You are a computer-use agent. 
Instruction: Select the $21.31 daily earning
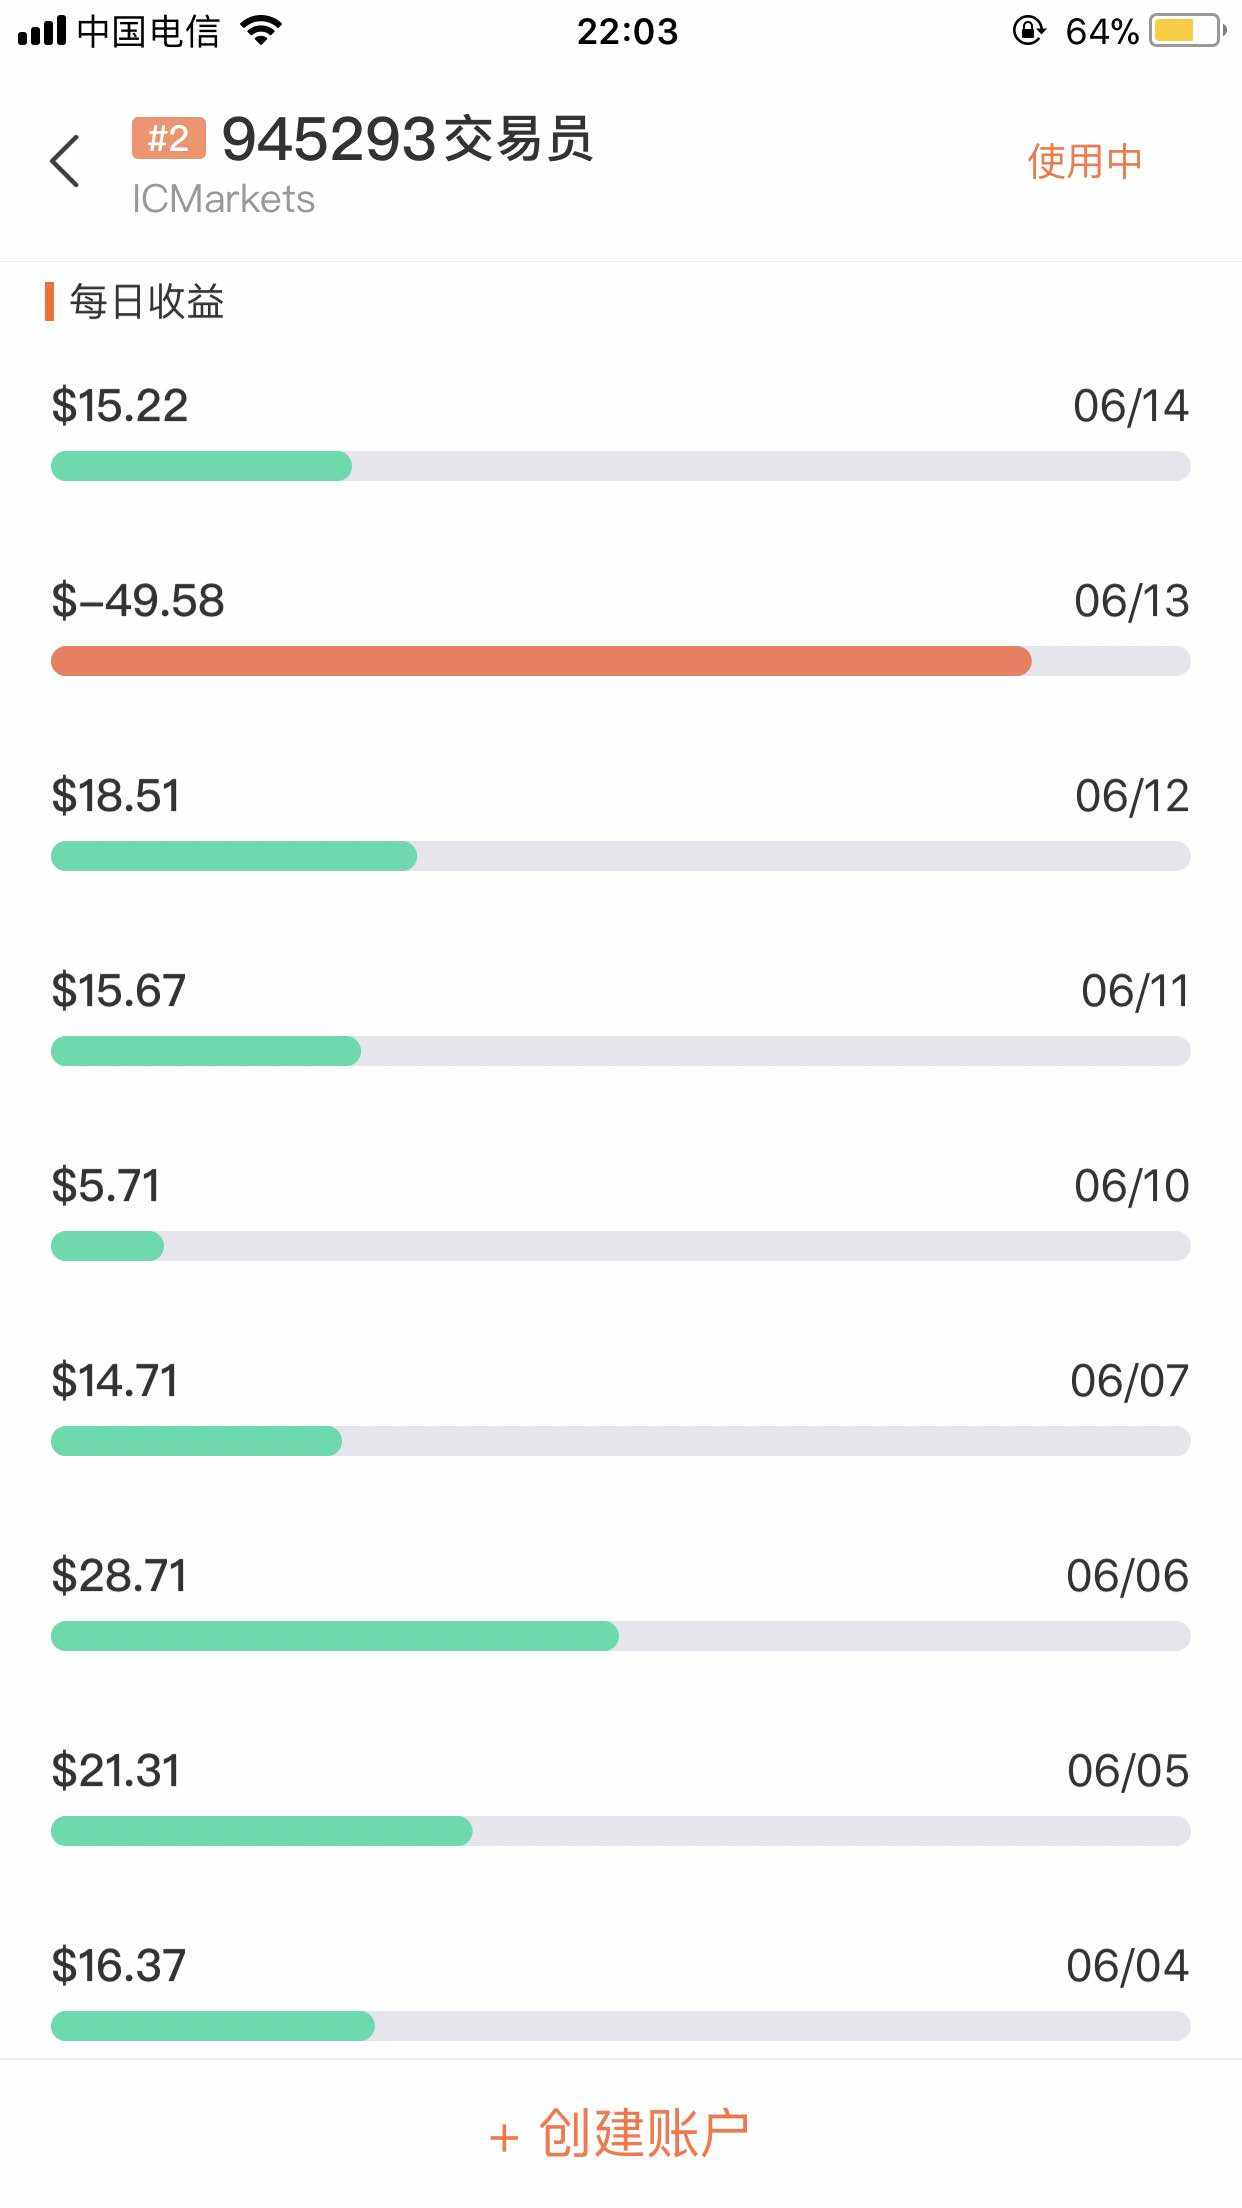point(116,1771)
